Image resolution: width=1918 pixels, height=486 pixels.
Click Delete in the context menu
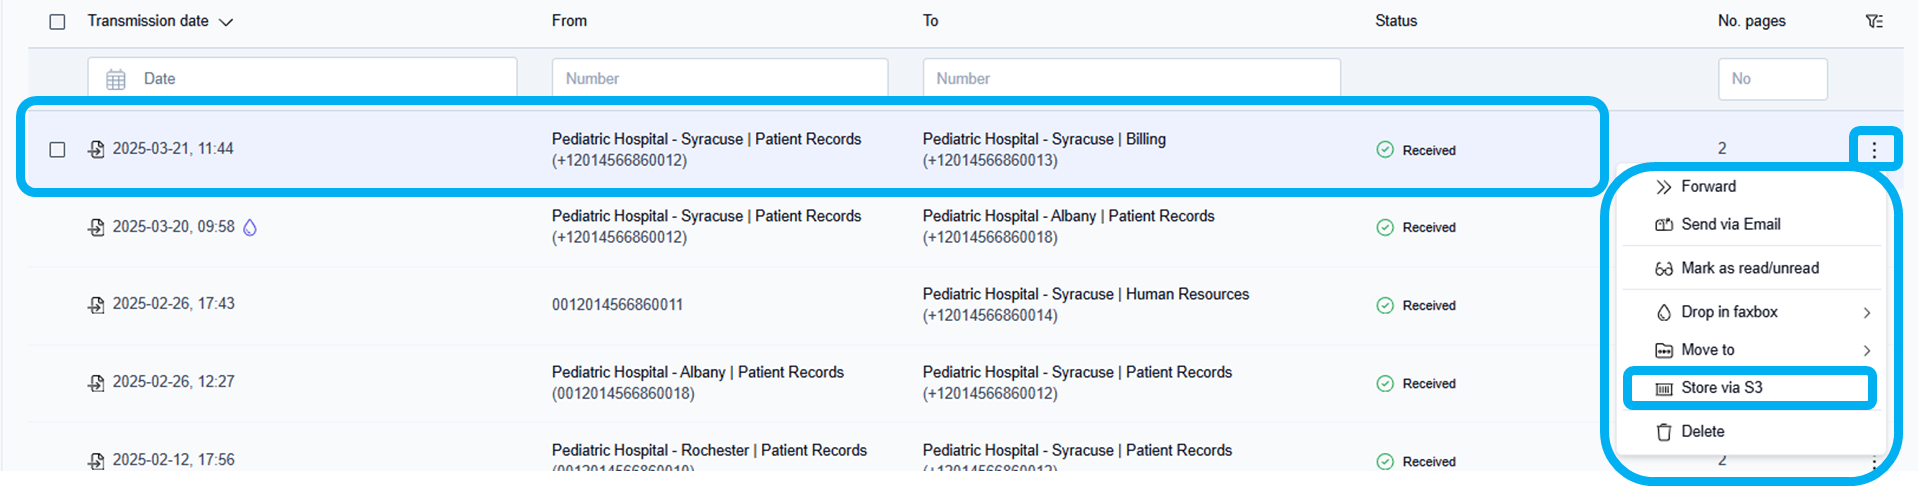click(1702, 432)
